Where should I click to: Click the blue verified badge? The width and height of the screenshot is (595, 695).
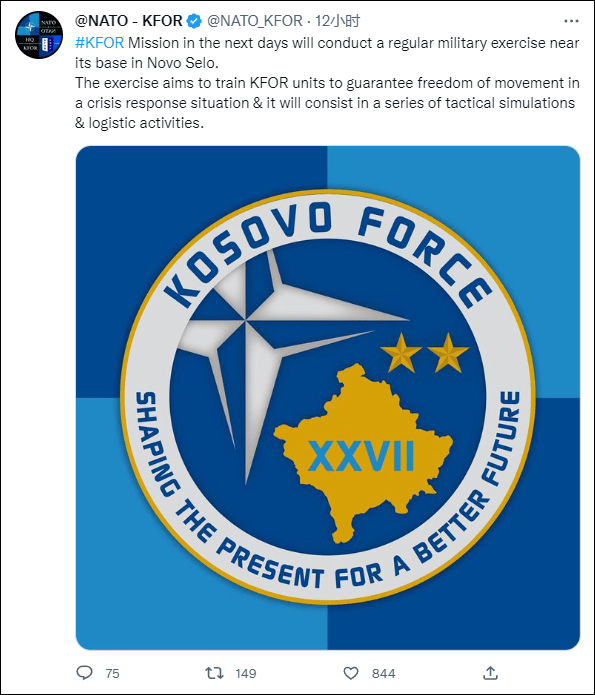194,21
